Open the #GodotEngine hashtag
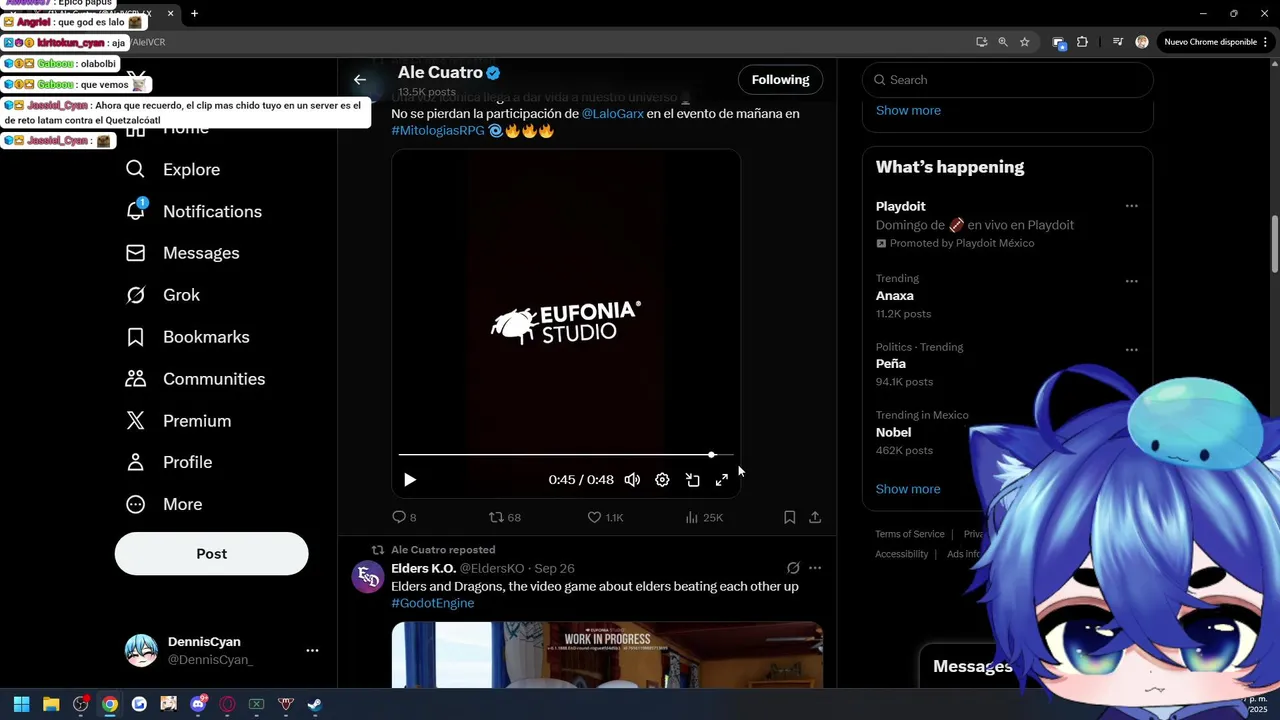 [x=433, y=604]
